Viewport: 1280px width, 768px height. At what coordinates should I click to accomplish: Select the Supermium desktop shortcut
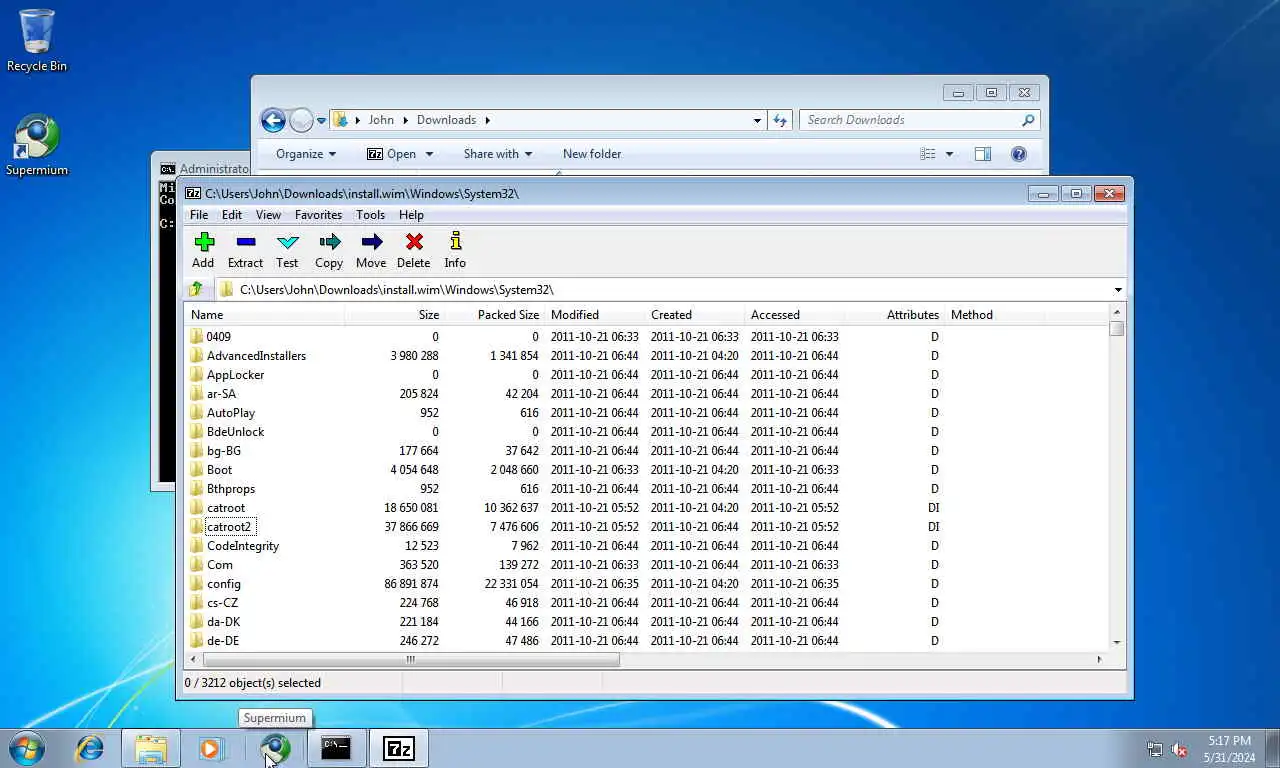coord(37,145)
